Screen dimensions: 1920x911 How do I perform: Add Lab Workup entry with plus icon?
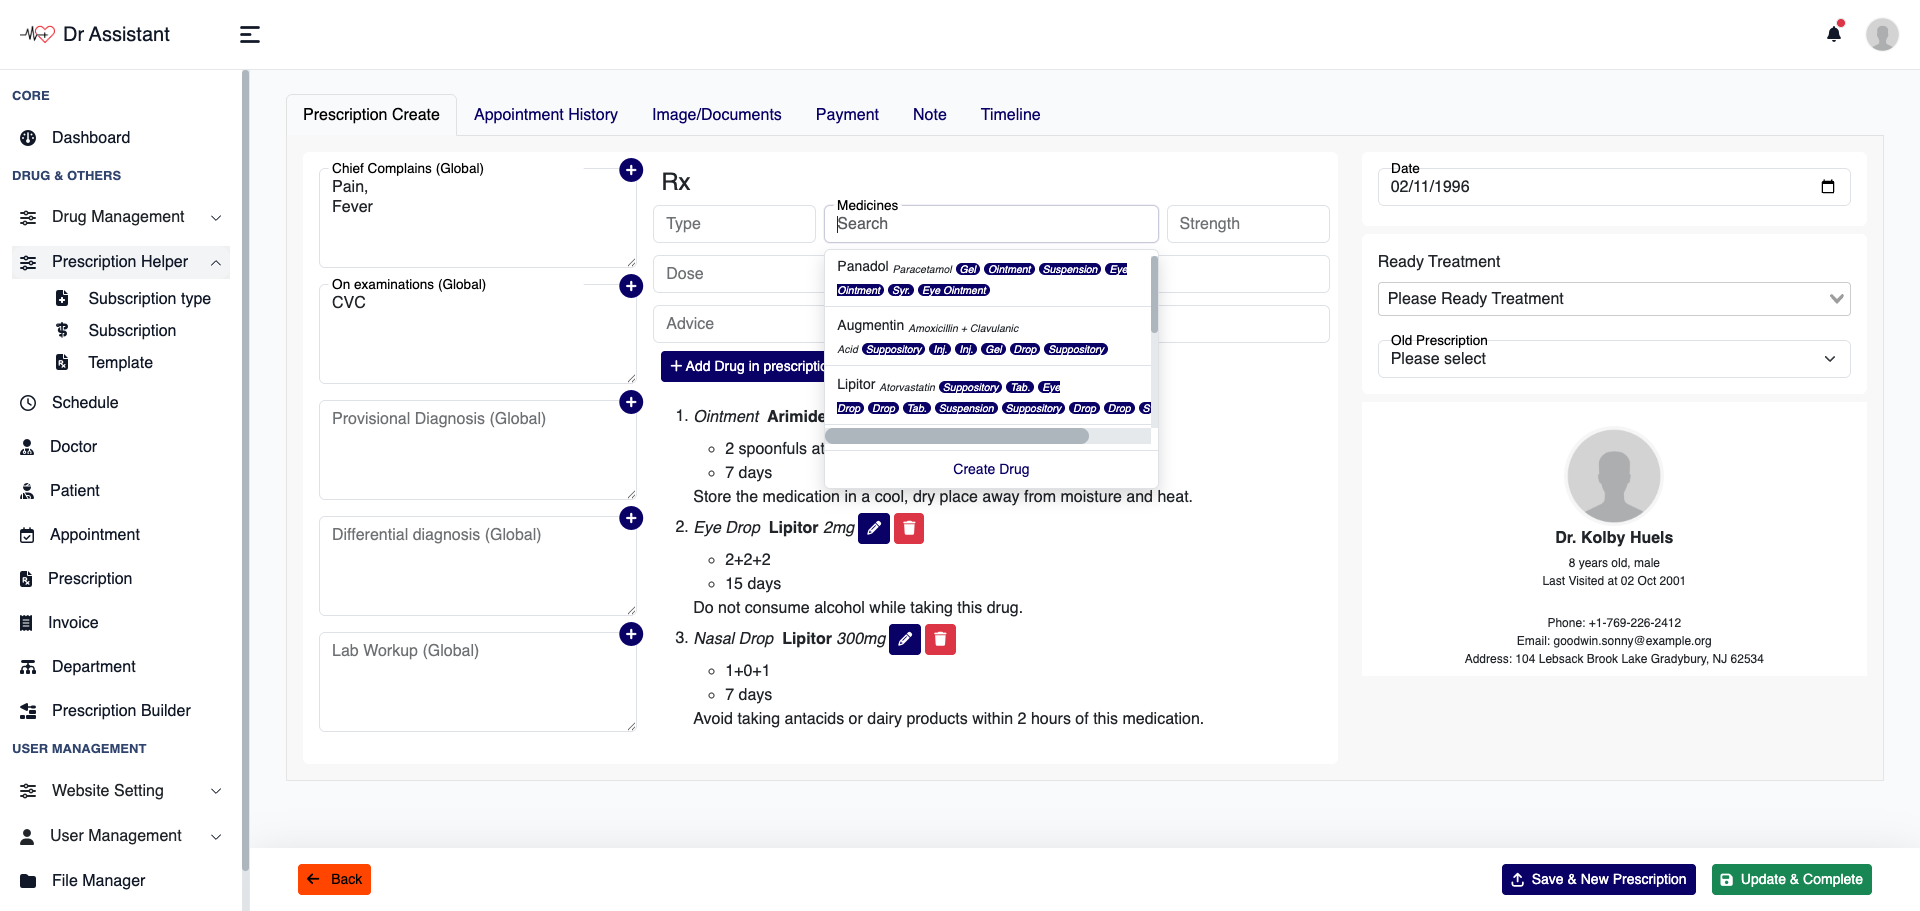coord(631,634)
